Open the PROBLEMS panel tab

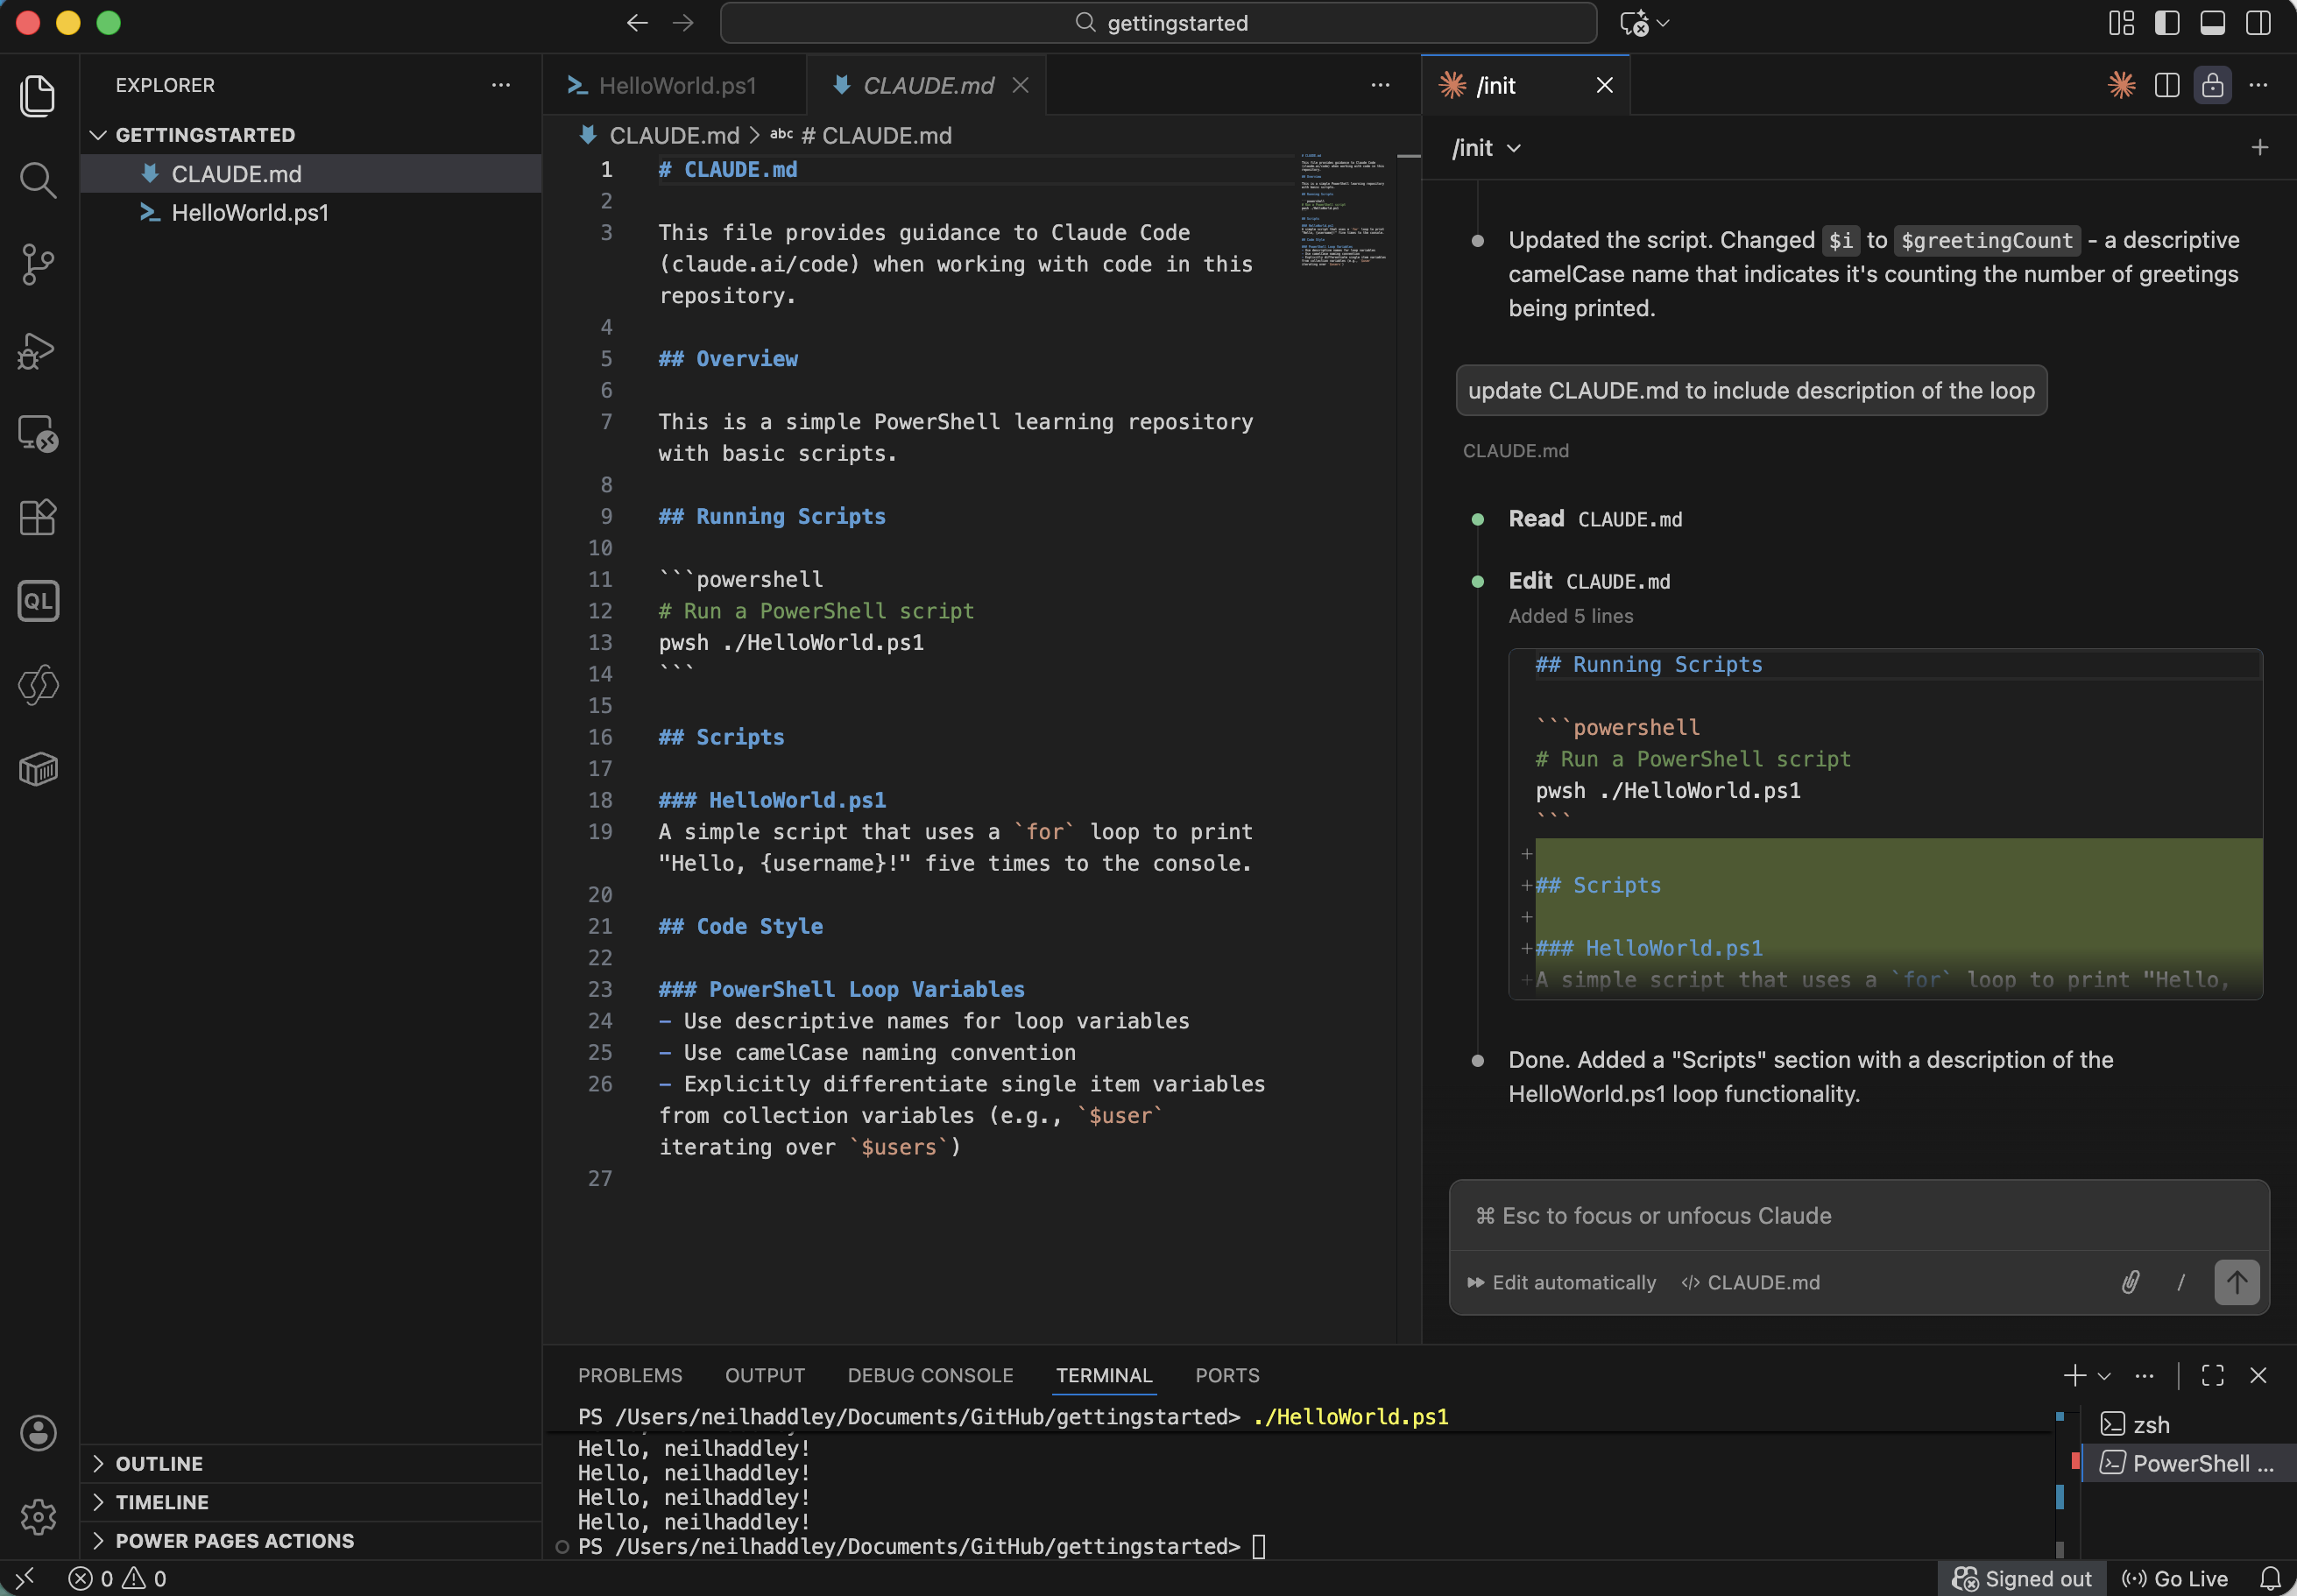tap(629, 1375)
